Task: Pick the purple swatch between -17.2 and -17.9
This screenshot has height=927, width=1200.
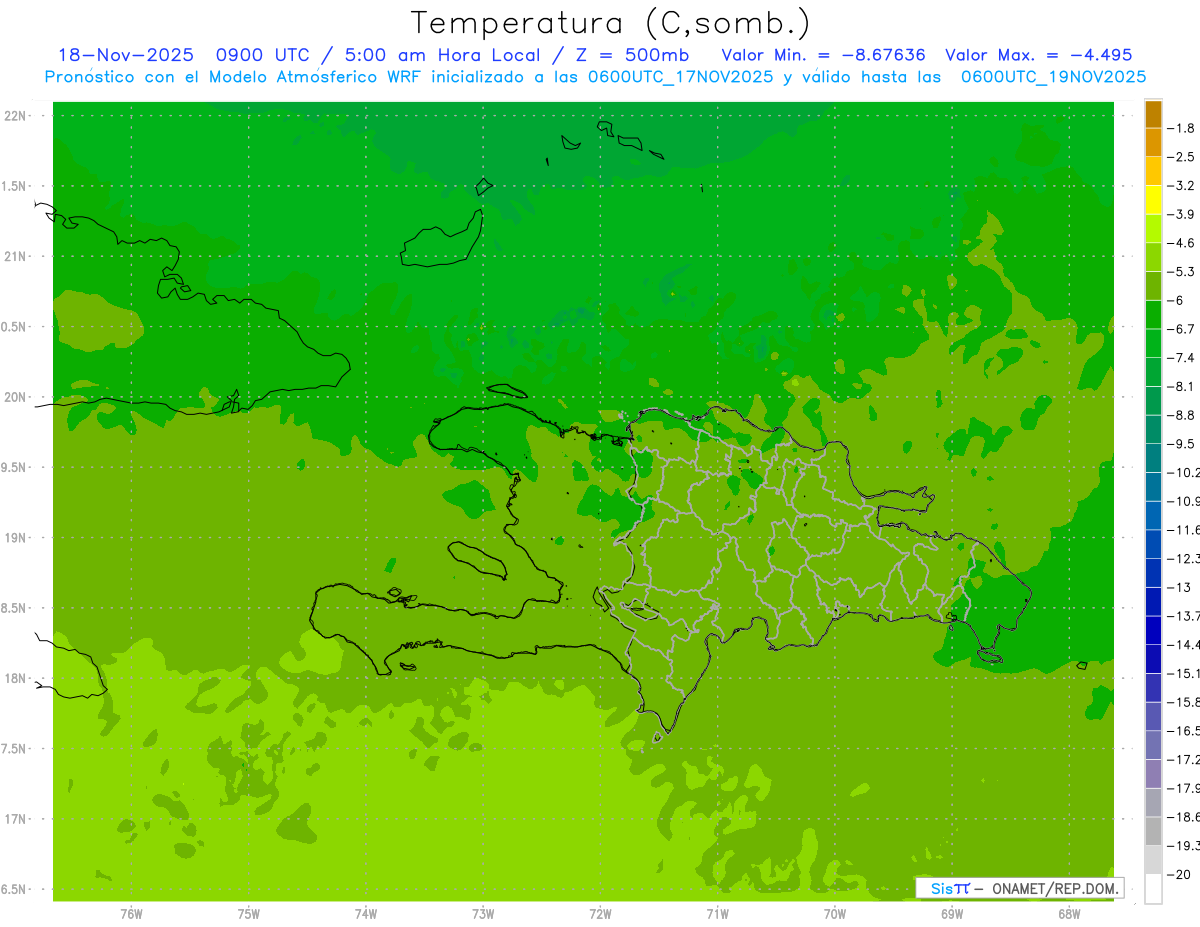Action: [1153, 773]
